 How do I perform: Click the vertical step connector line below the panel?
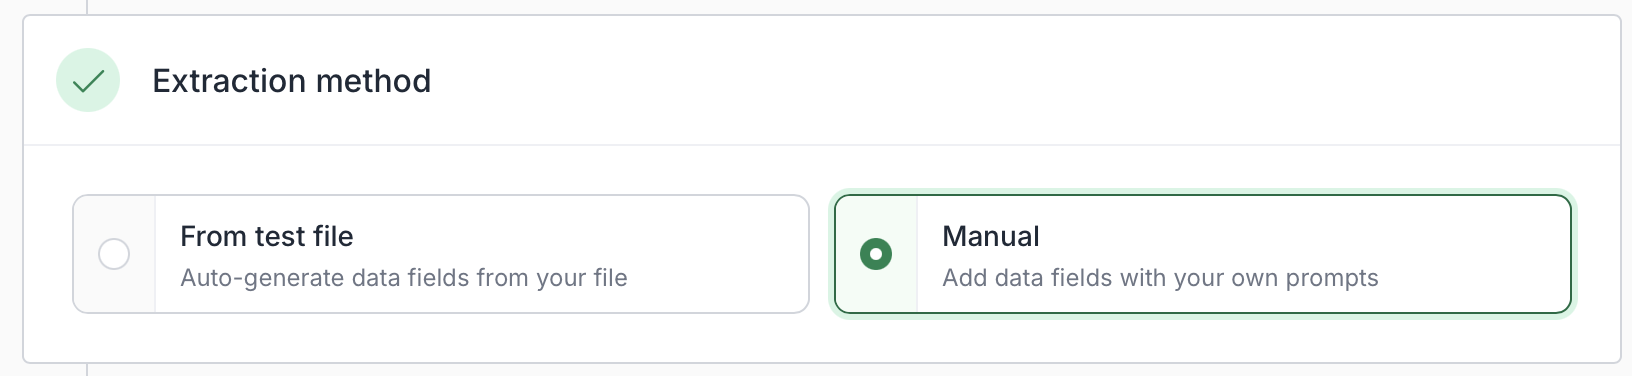(x=87, y=370)
